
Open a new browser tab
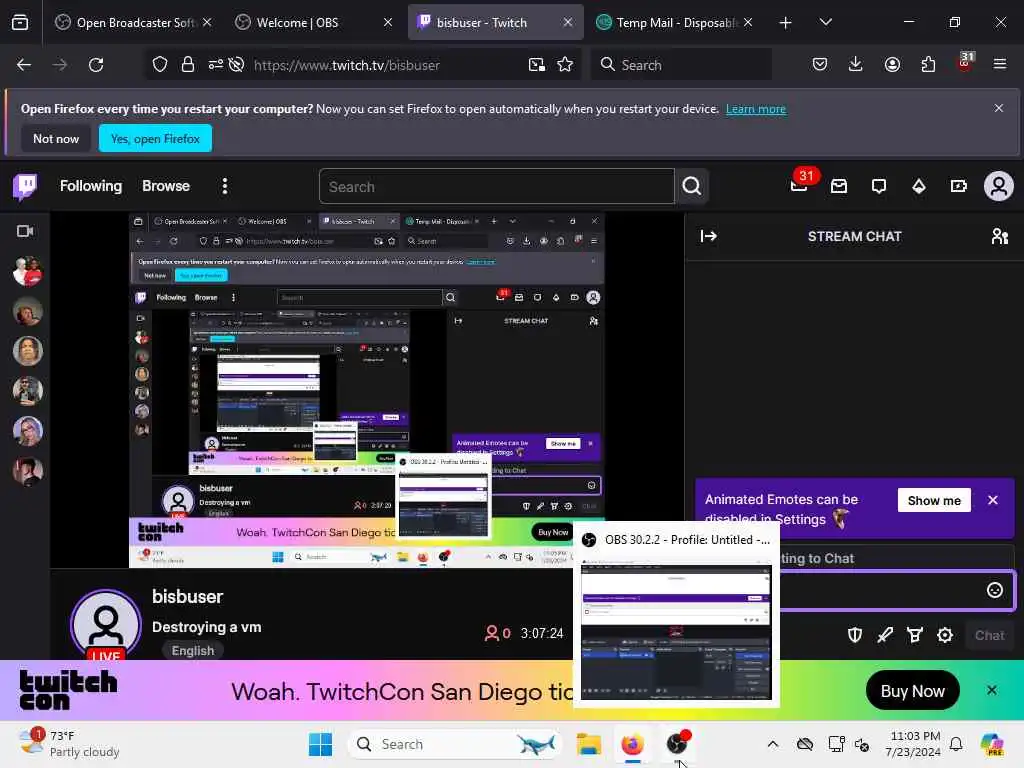coord(786,23)
